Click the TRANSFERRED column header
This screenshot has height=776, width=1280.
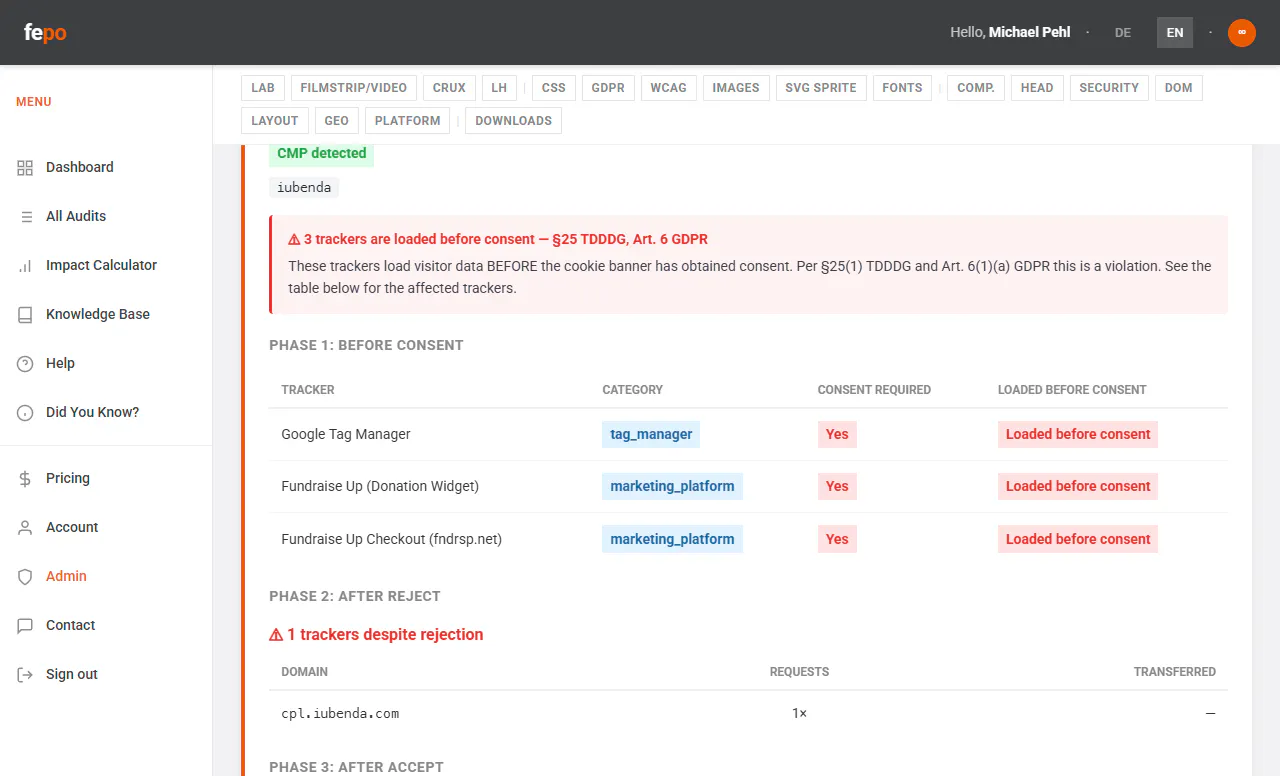click(x=1175, y=672)
